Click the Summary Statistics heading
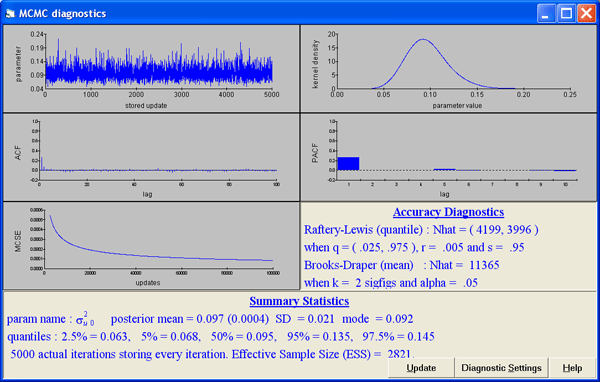The width and height of the screenshot is (600, 382). (299, 301)
